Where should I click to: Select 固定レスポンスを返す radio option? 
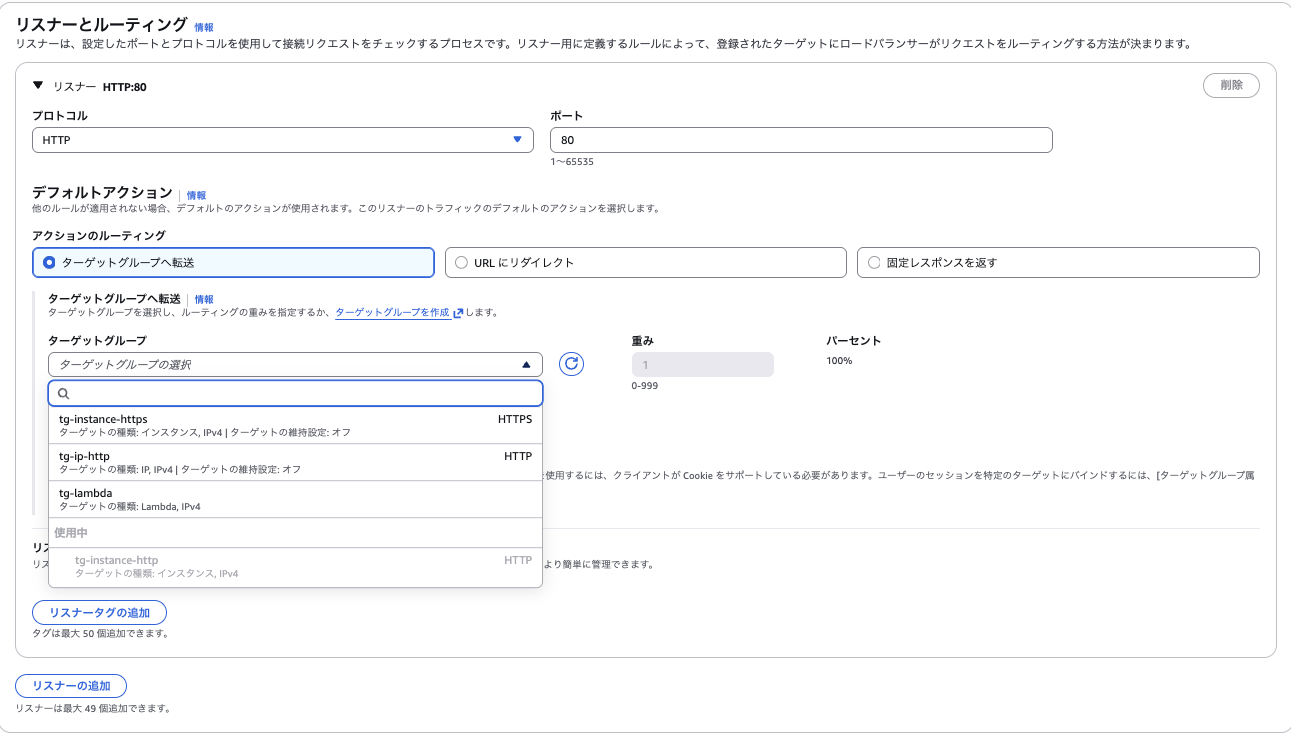[x=874, y=263]
